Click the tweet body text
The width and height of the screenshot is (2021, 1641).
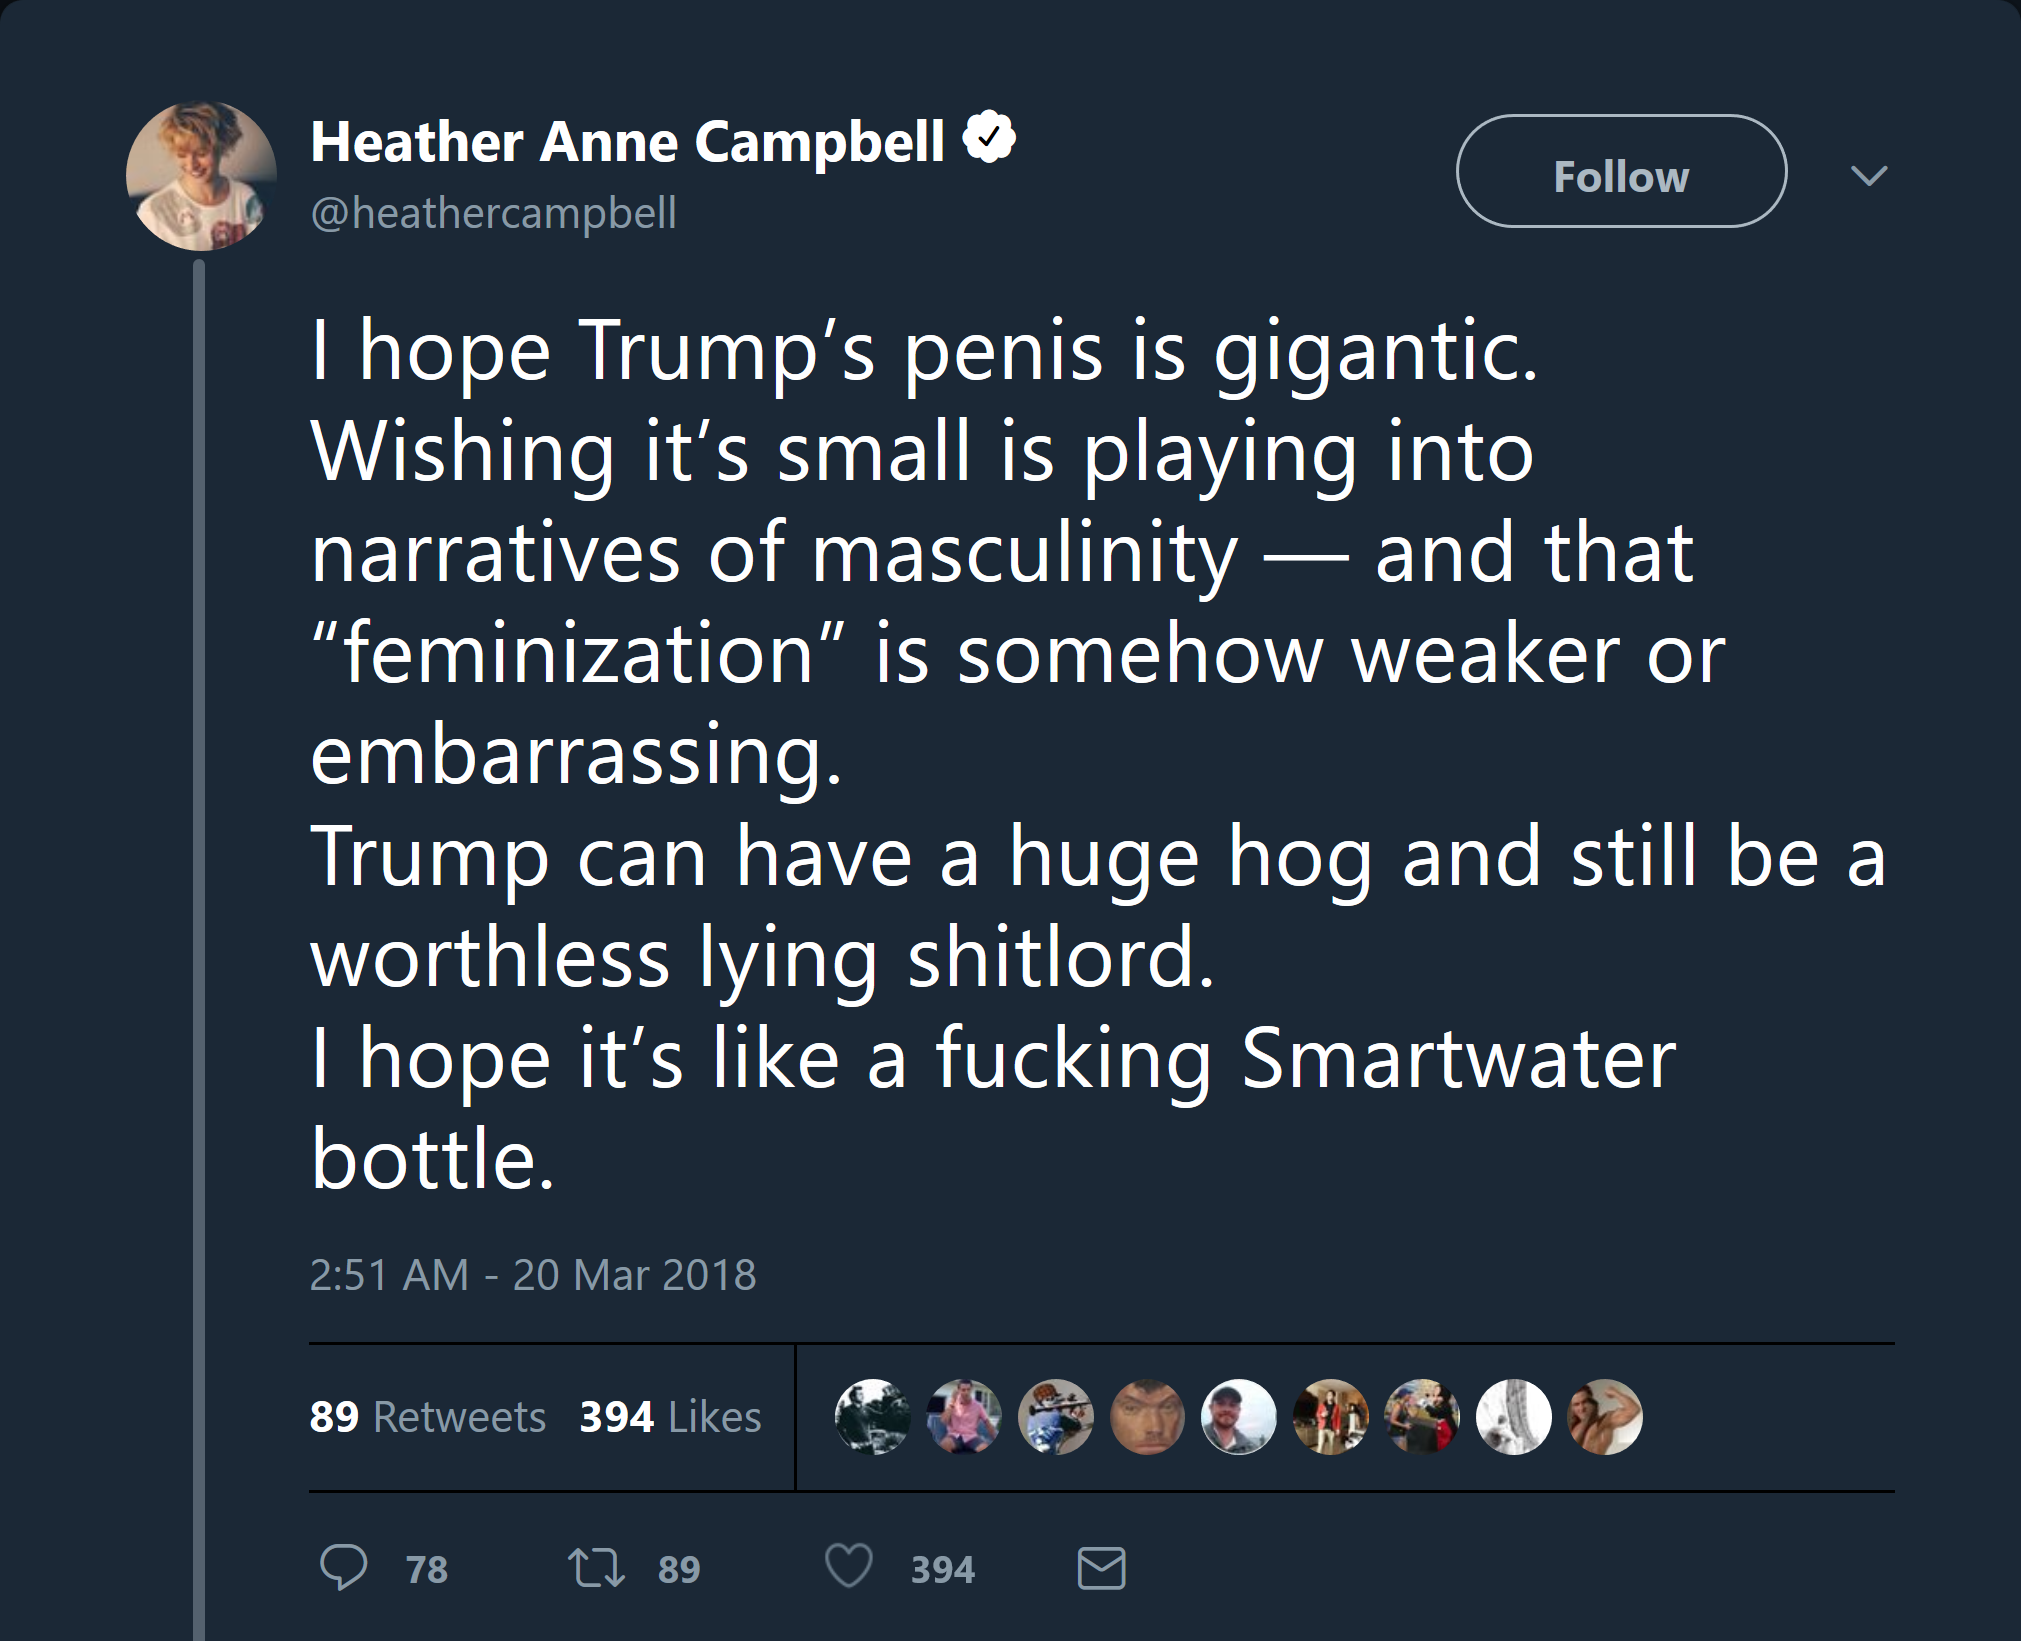point(1000,753)
